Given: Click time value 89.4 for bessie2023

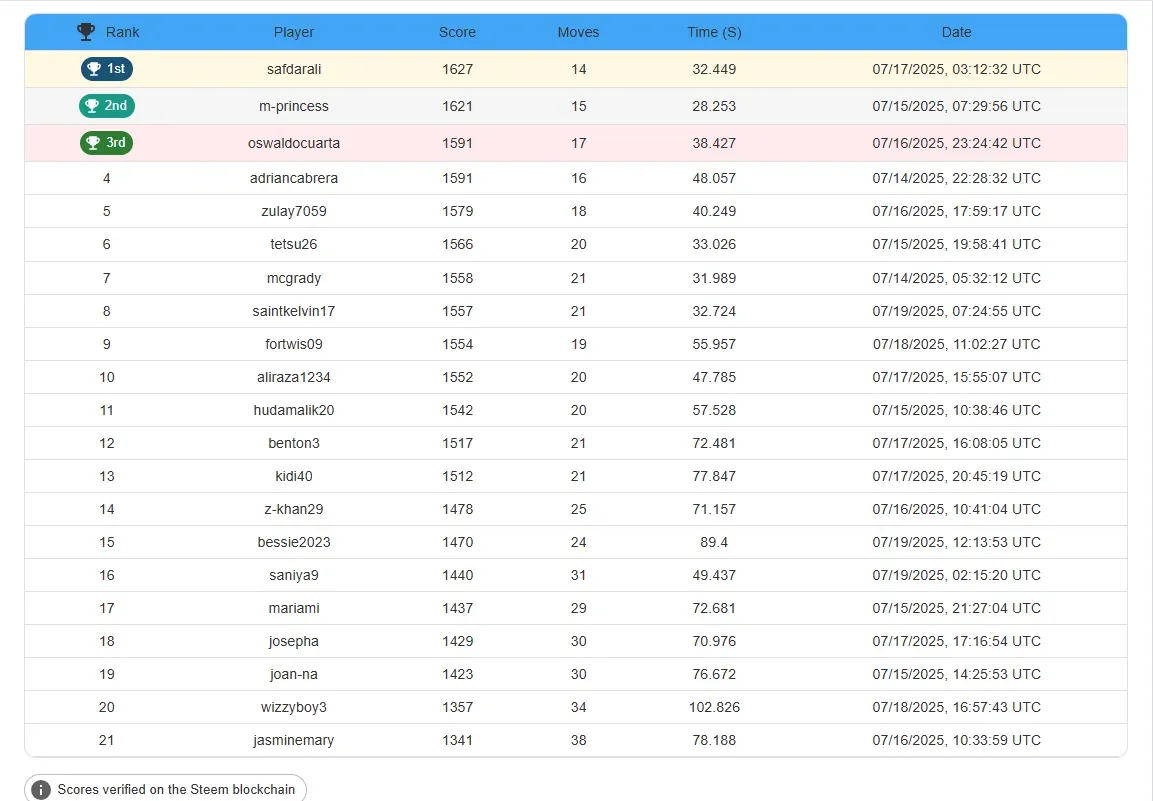Looking at the screenshot, I should [x=714, y=542].
